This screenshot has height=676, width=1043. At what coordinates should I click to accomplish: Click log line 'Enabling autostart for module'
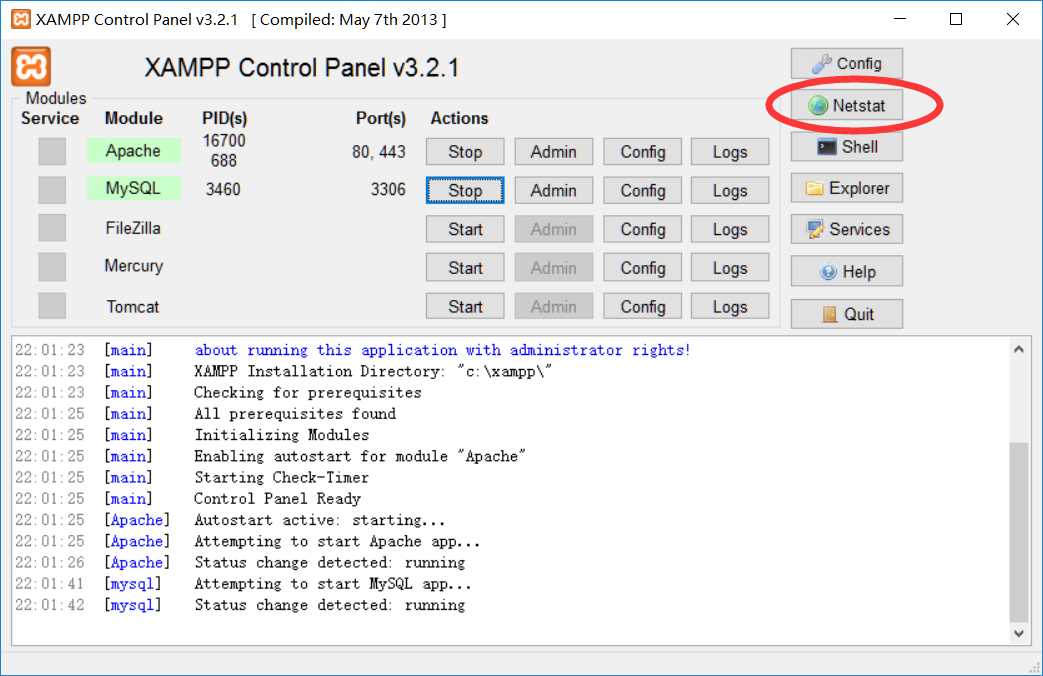pos(359,456)
